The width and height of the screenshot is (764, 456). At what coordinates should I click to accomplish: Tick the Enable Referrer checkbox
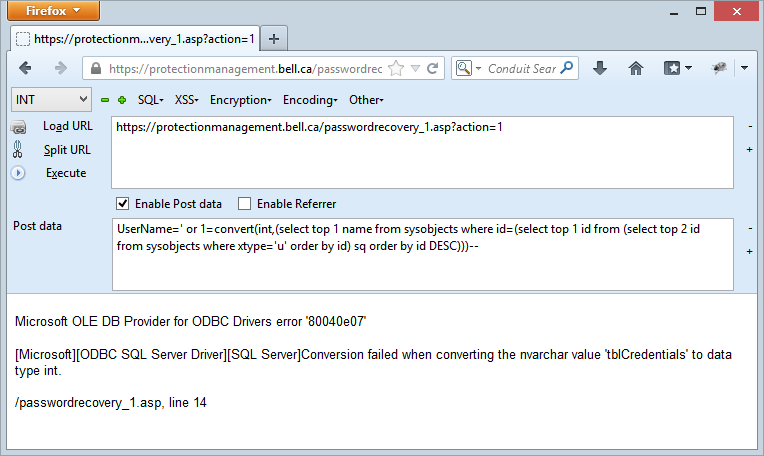tap(245, 204)
